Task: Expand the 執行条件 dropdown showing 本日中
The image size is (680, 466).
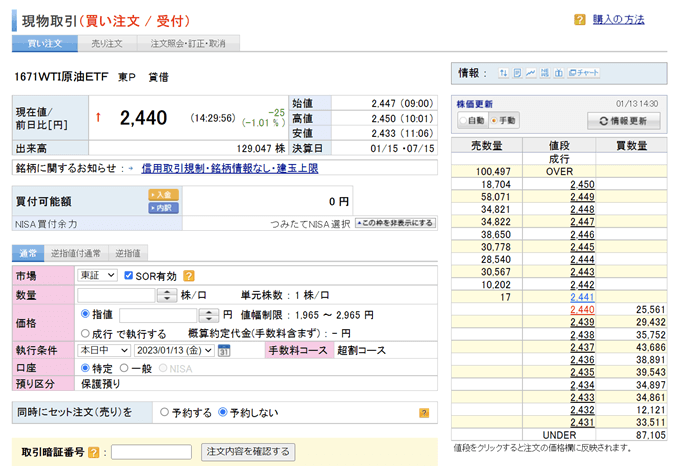Action: click(103, 351)
